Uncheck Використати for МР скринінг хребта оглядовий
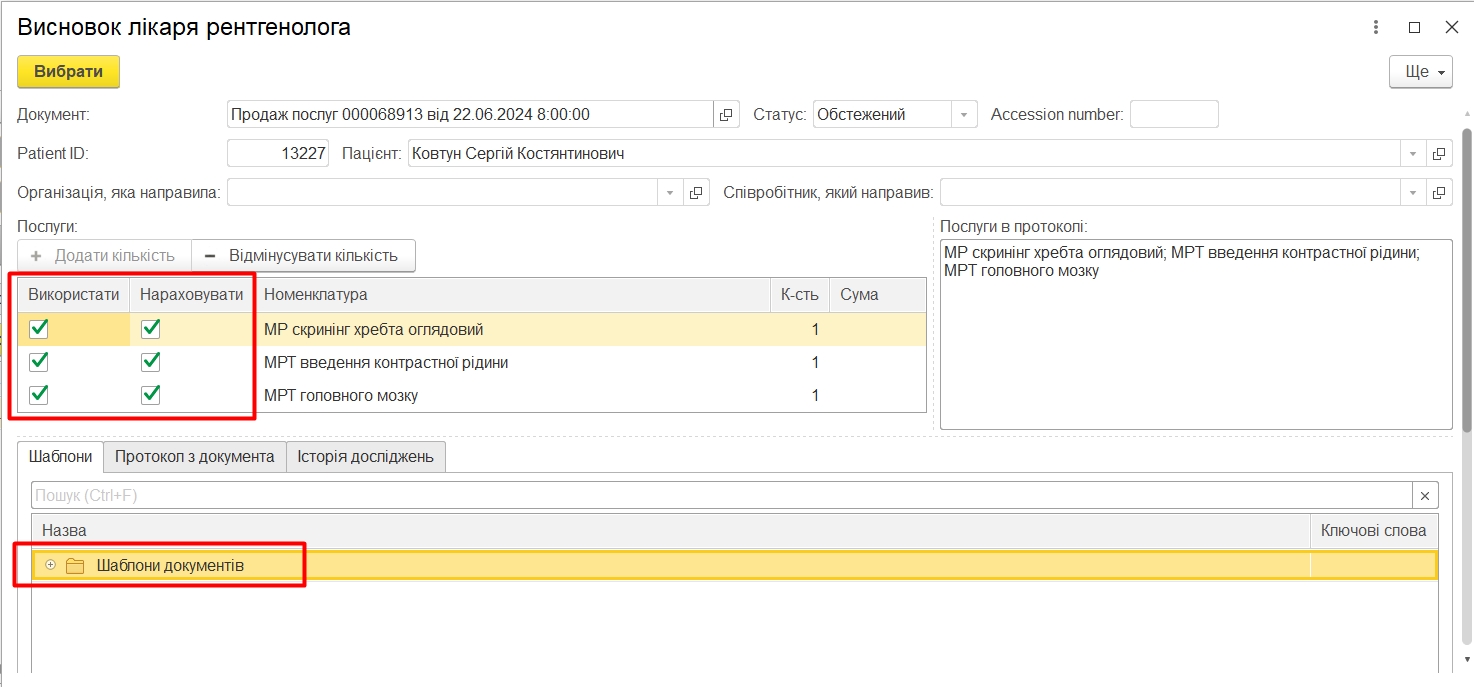Image resolution: width=1474 pixels, height=687 pixels. 39,329
